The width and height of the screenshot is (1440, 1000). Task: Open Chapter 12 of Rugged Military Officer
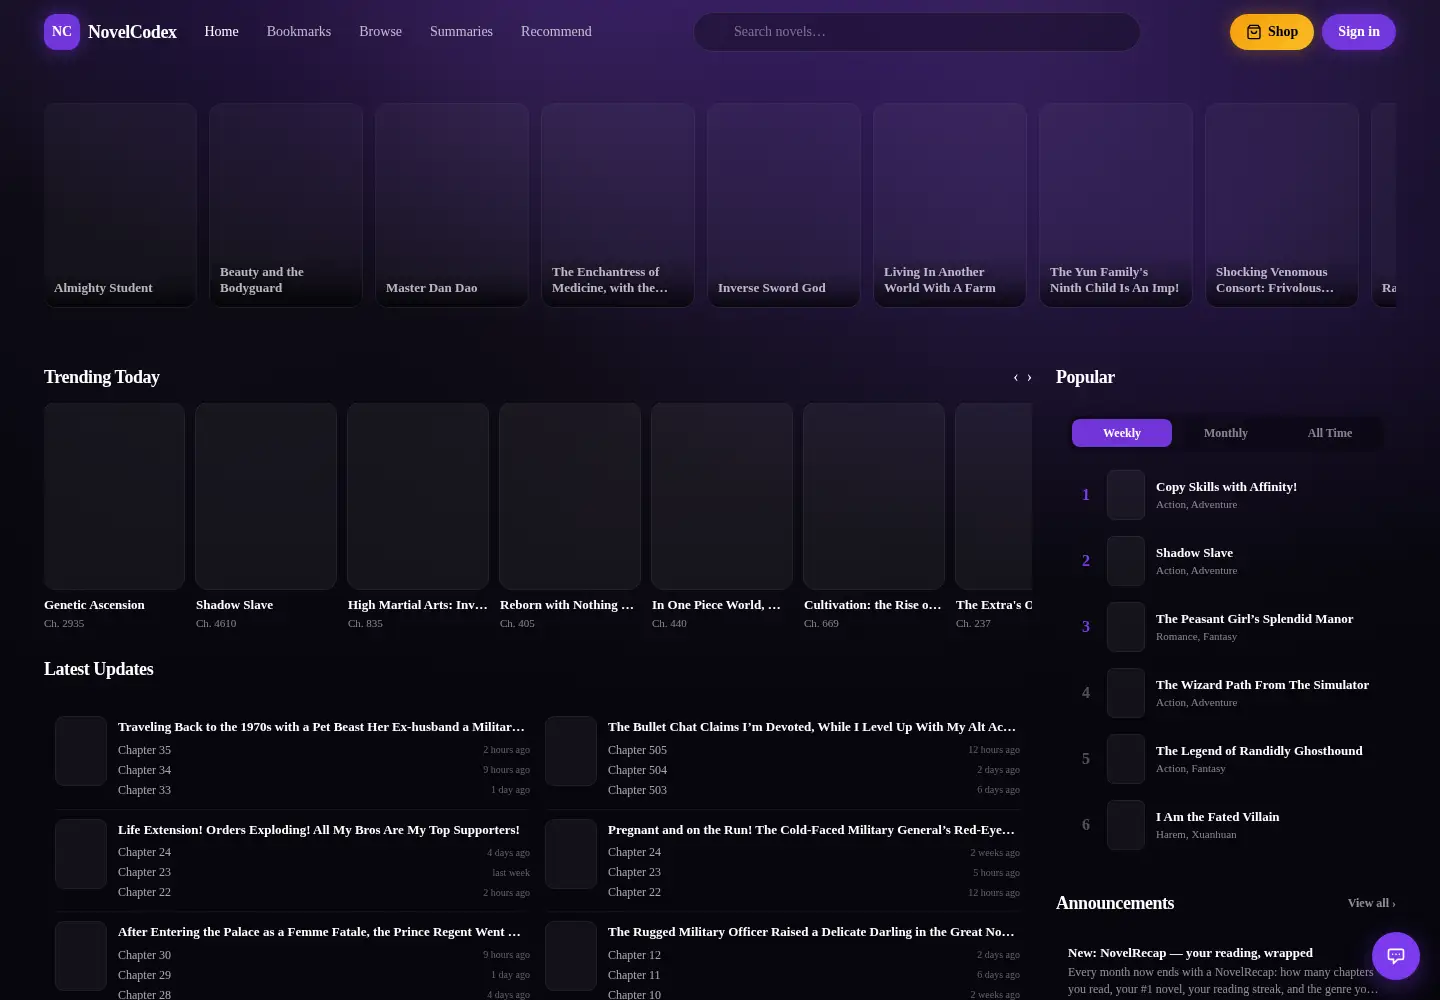point(634,955)
